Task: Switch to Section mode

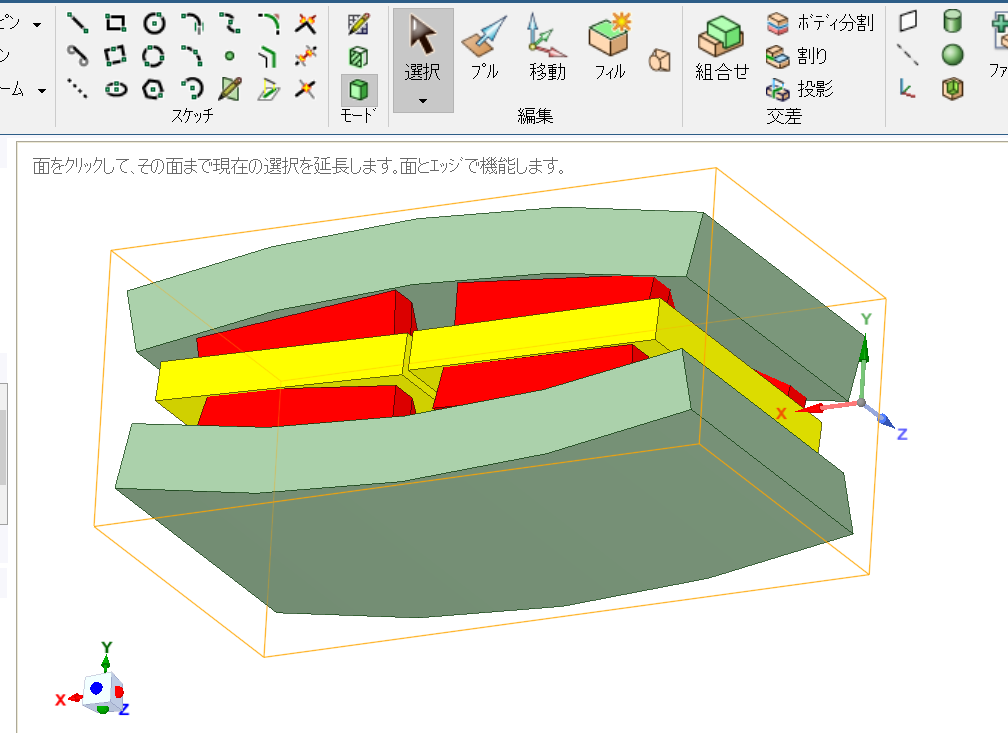Action: point(359,57)
